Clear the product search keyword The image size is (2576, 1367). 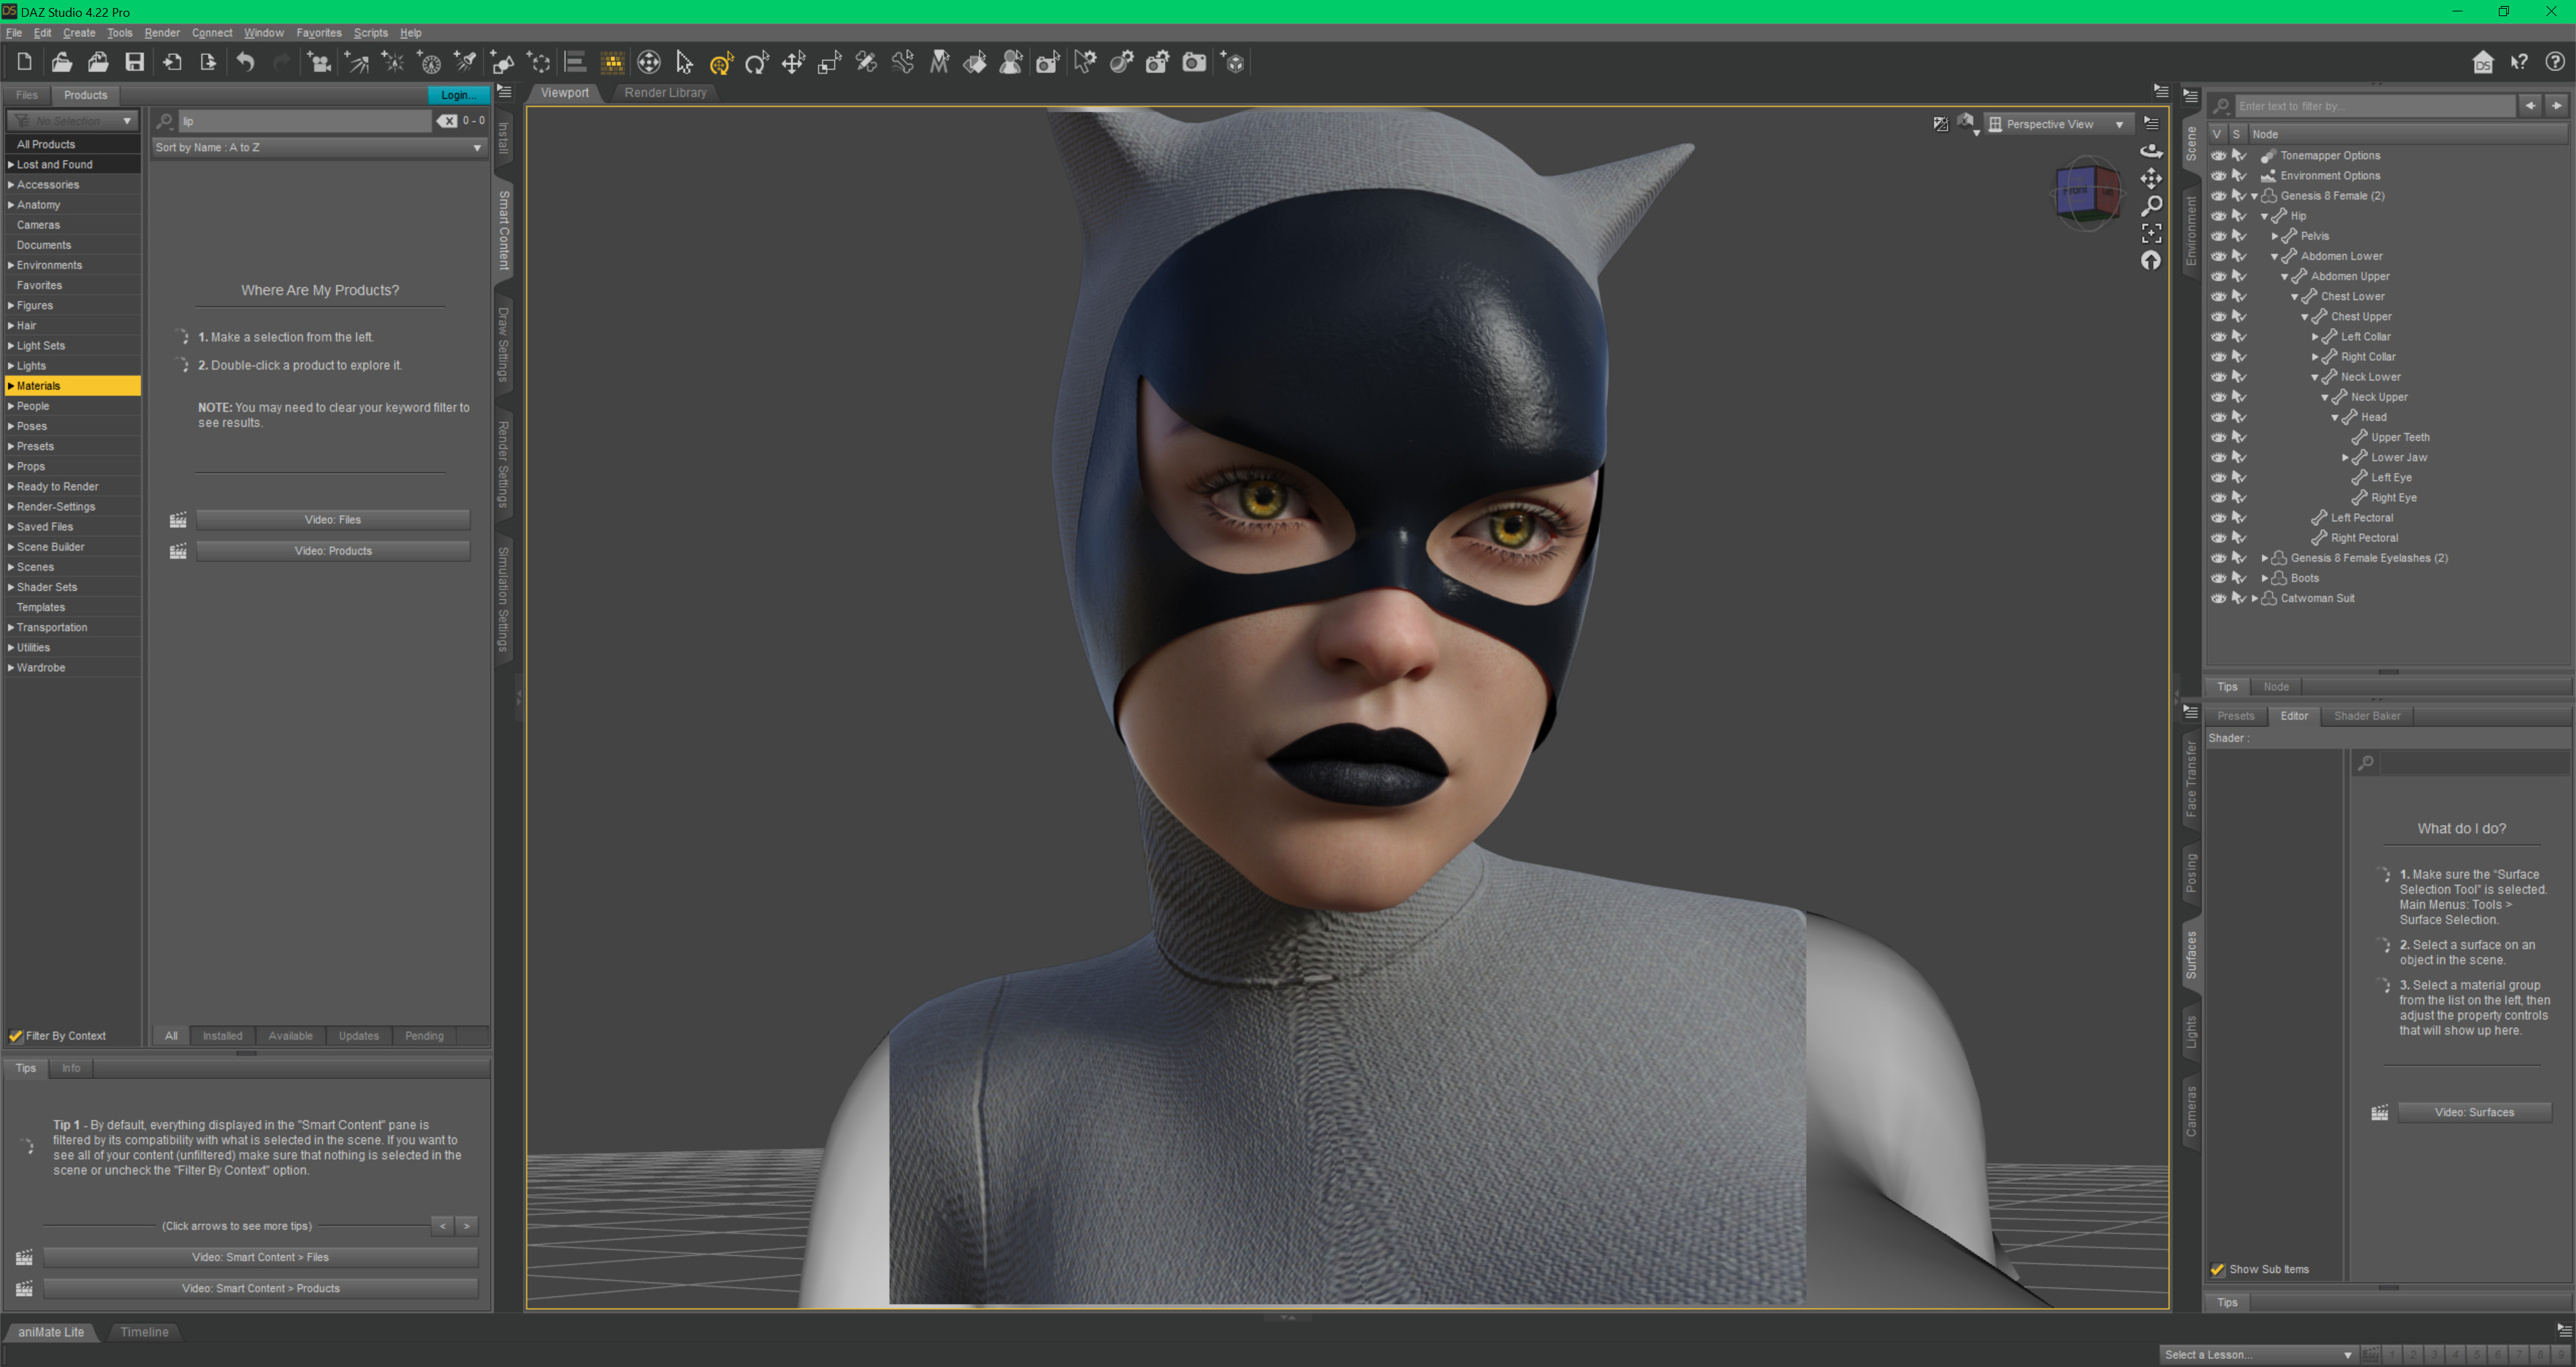pyautogui.click(x=447, y=121)
